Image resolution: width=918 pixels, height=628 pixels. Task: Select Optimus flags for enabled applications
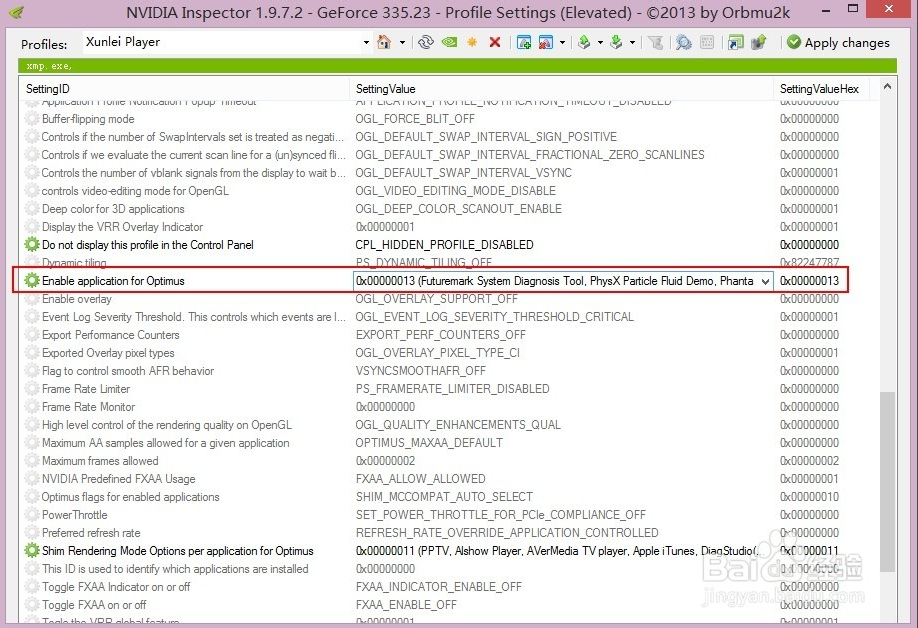click(131, 497)
